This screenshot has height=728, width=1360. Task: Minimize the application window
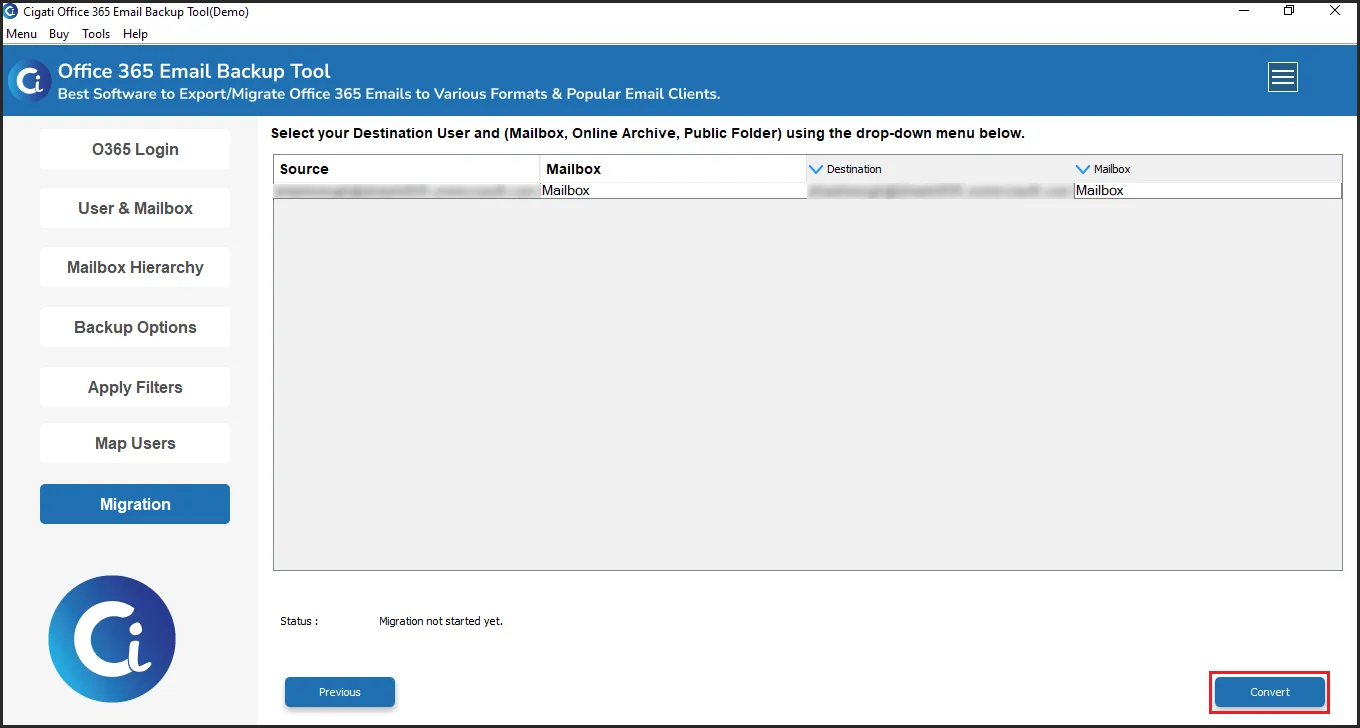click(x=1243, y=11)
